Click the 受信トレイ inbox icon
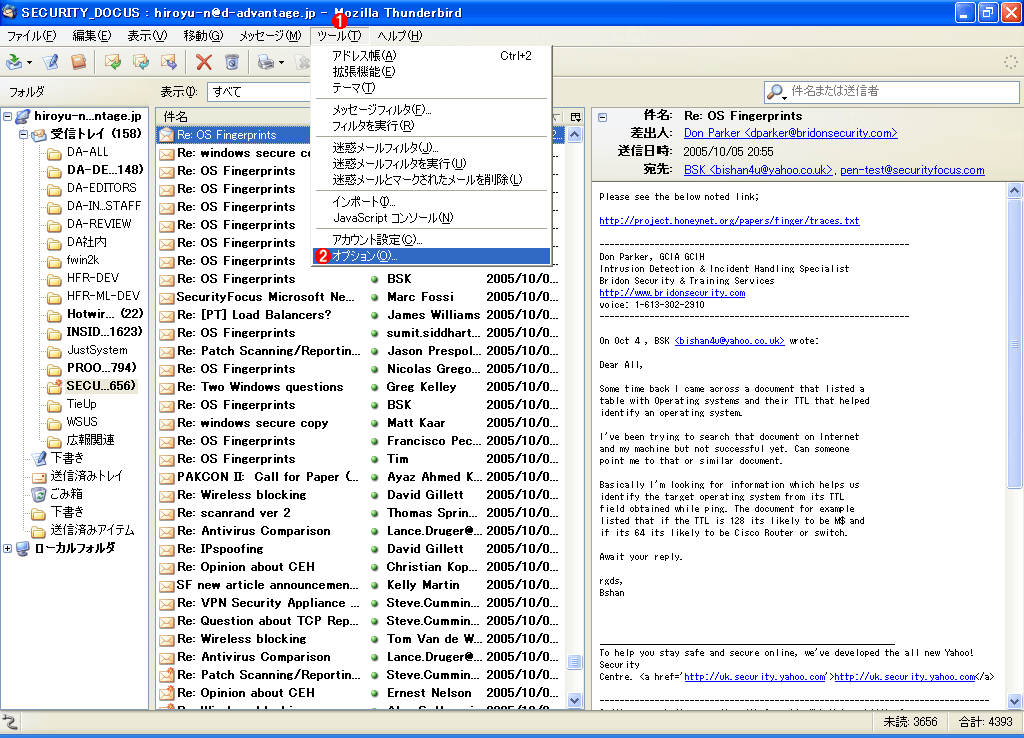The width and height of the screenshot is (1024, 738). click(39, 135)
